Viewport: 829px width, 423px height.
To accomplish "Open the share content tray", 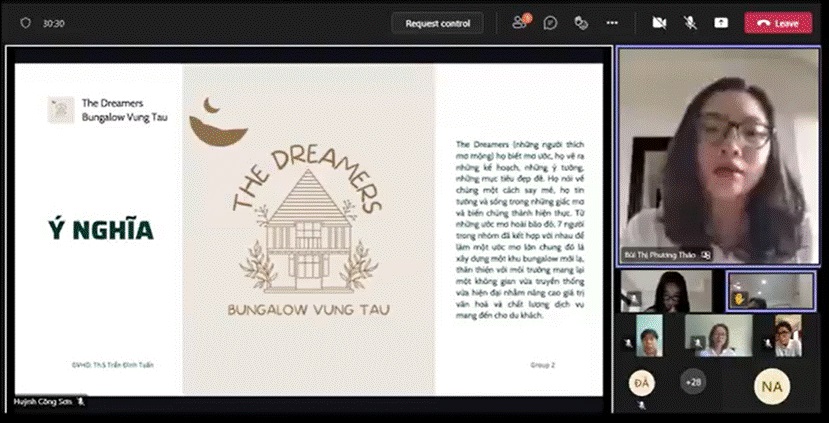I will pyautogui.click(x=720, y=23).
